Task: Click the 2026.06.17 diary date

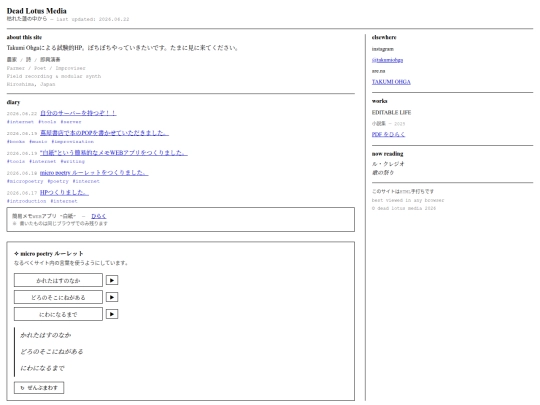Action: [x=22, y=193]
